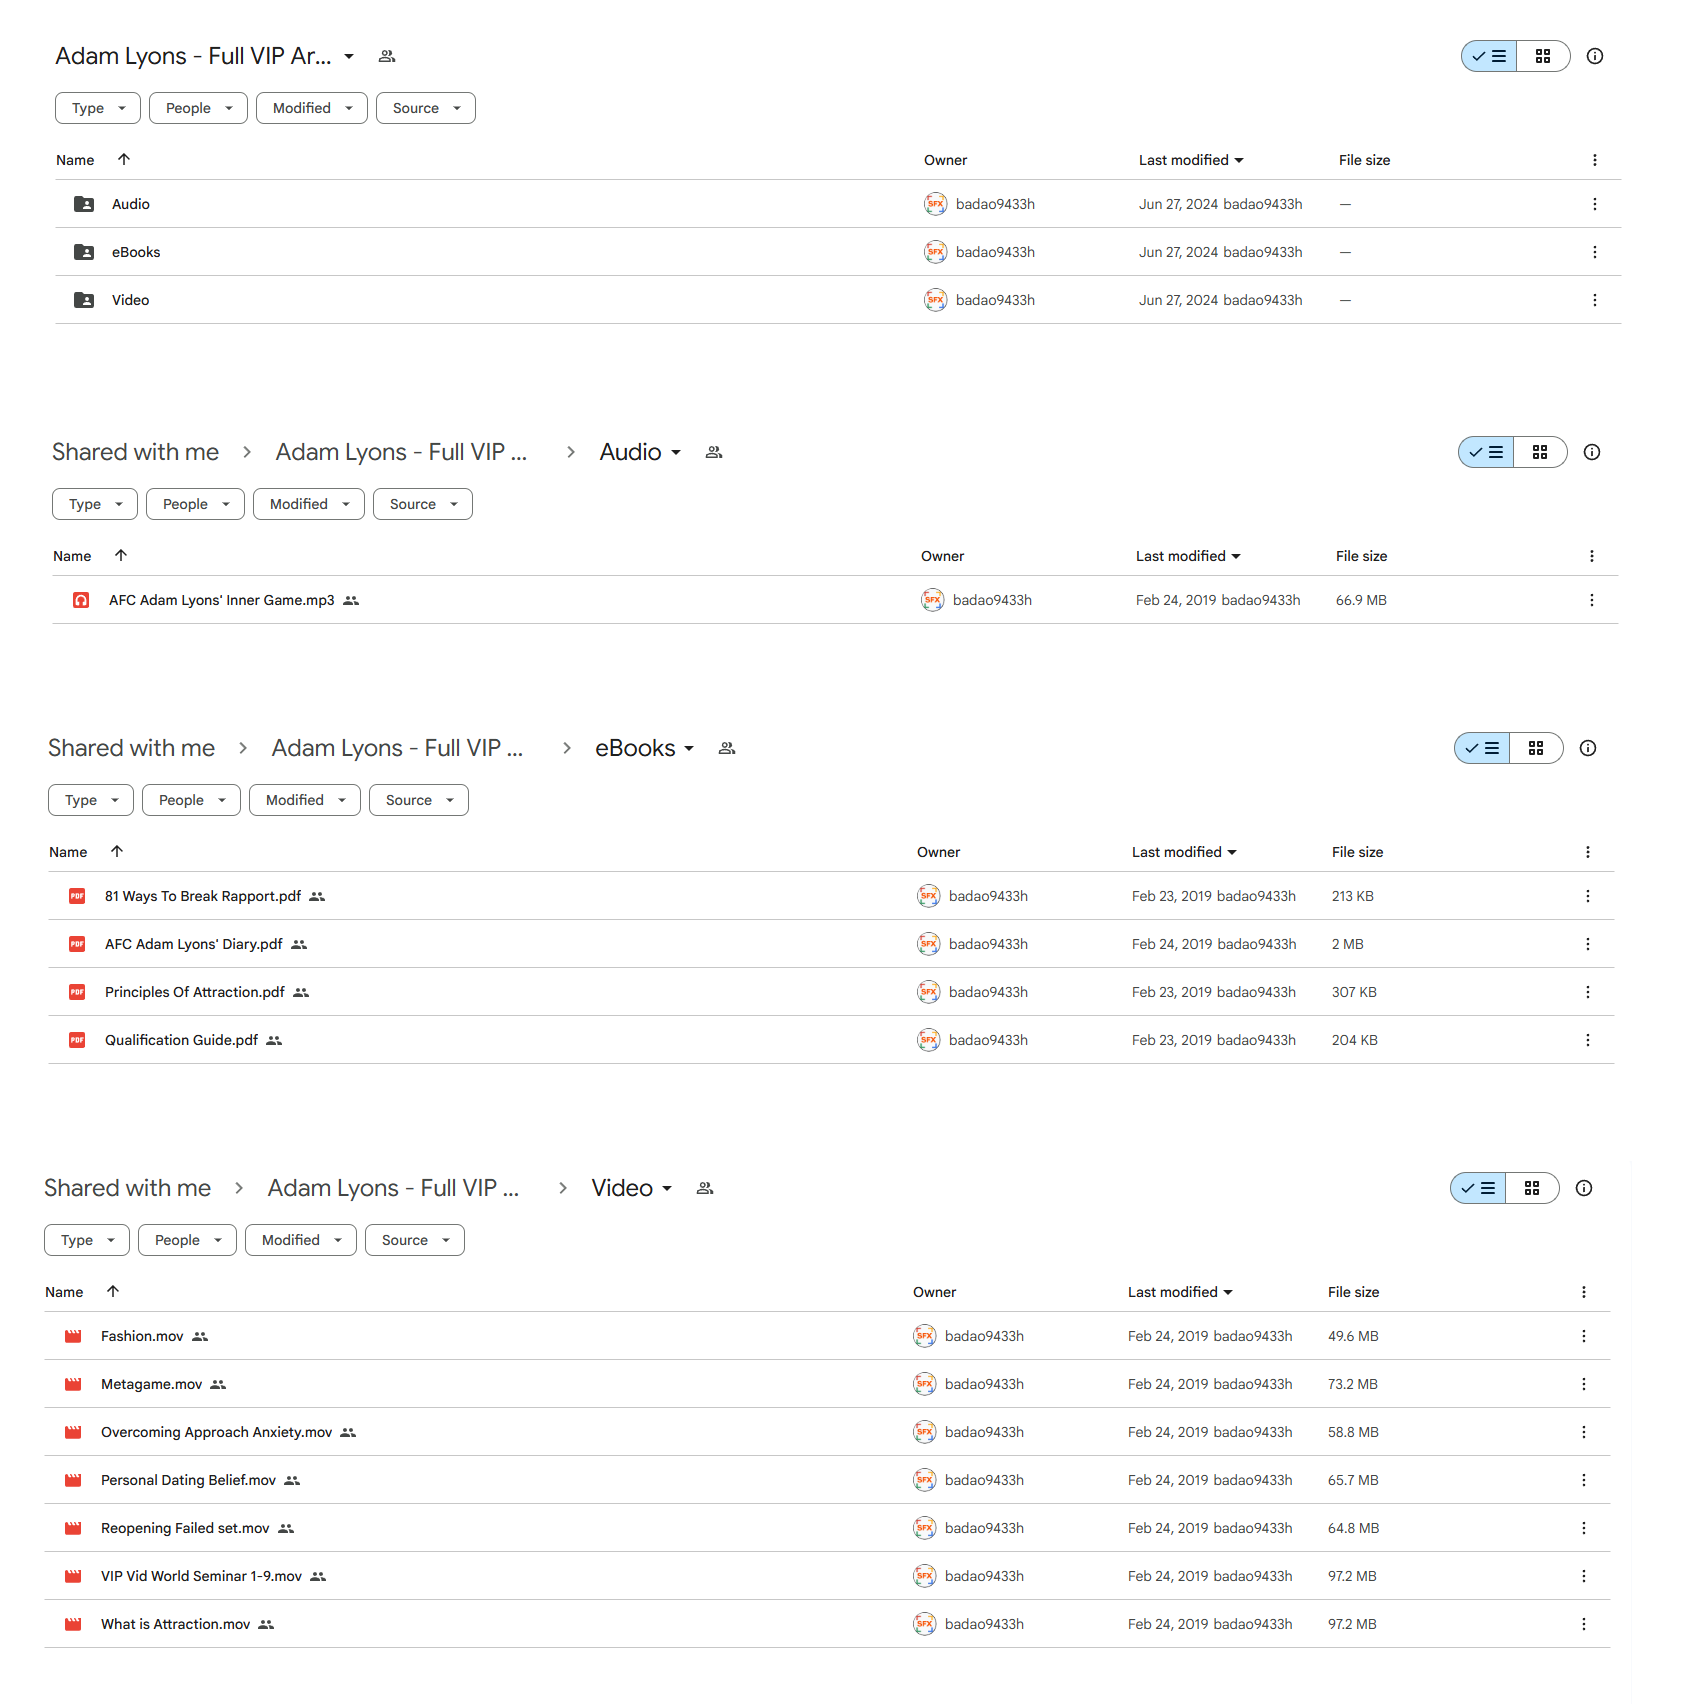Switch Video panel to list layout

coord(1478,1188)
